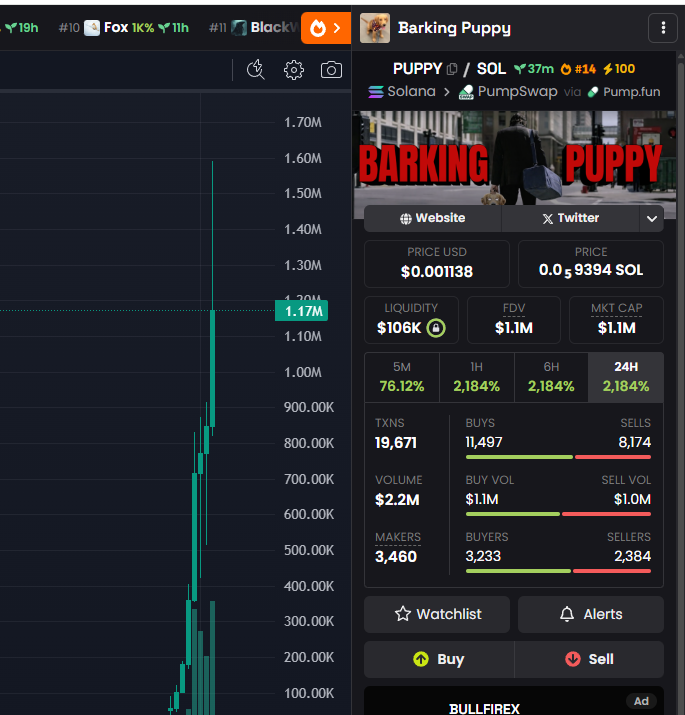Click the MKT CAP $1.1M box
This screenshot has height=715, width=685.
[617, 320]
